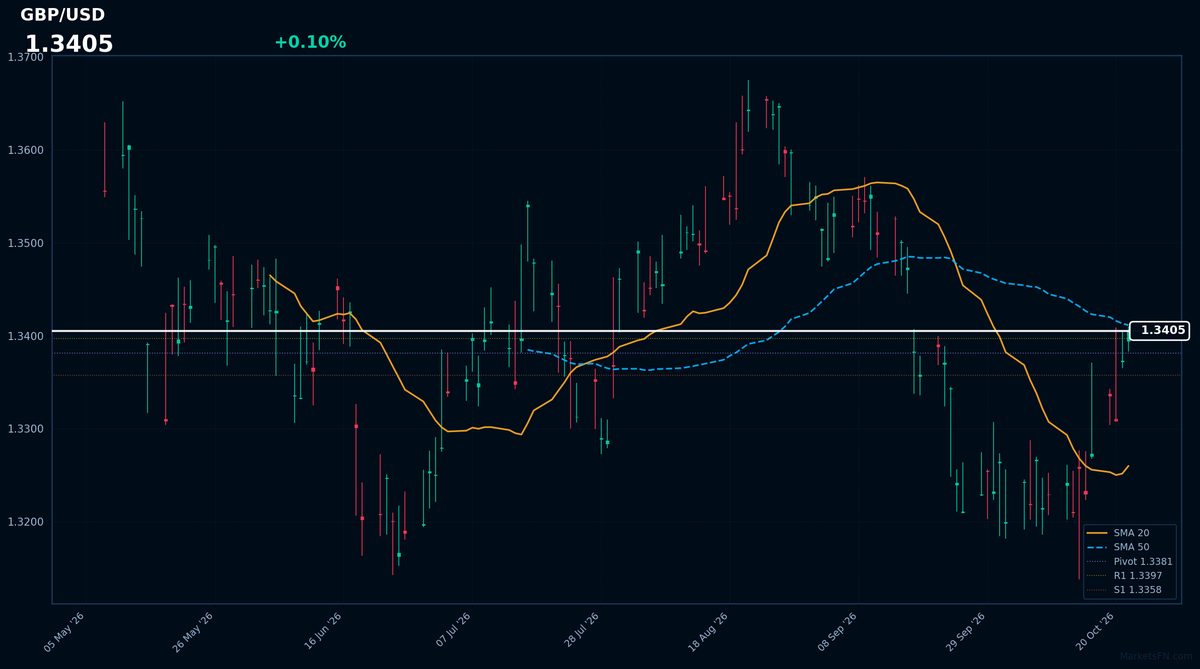Click the 1.3405 current price tag on axis
1200x669 pixels.
pyautogui.click(x=1159, y=330)
